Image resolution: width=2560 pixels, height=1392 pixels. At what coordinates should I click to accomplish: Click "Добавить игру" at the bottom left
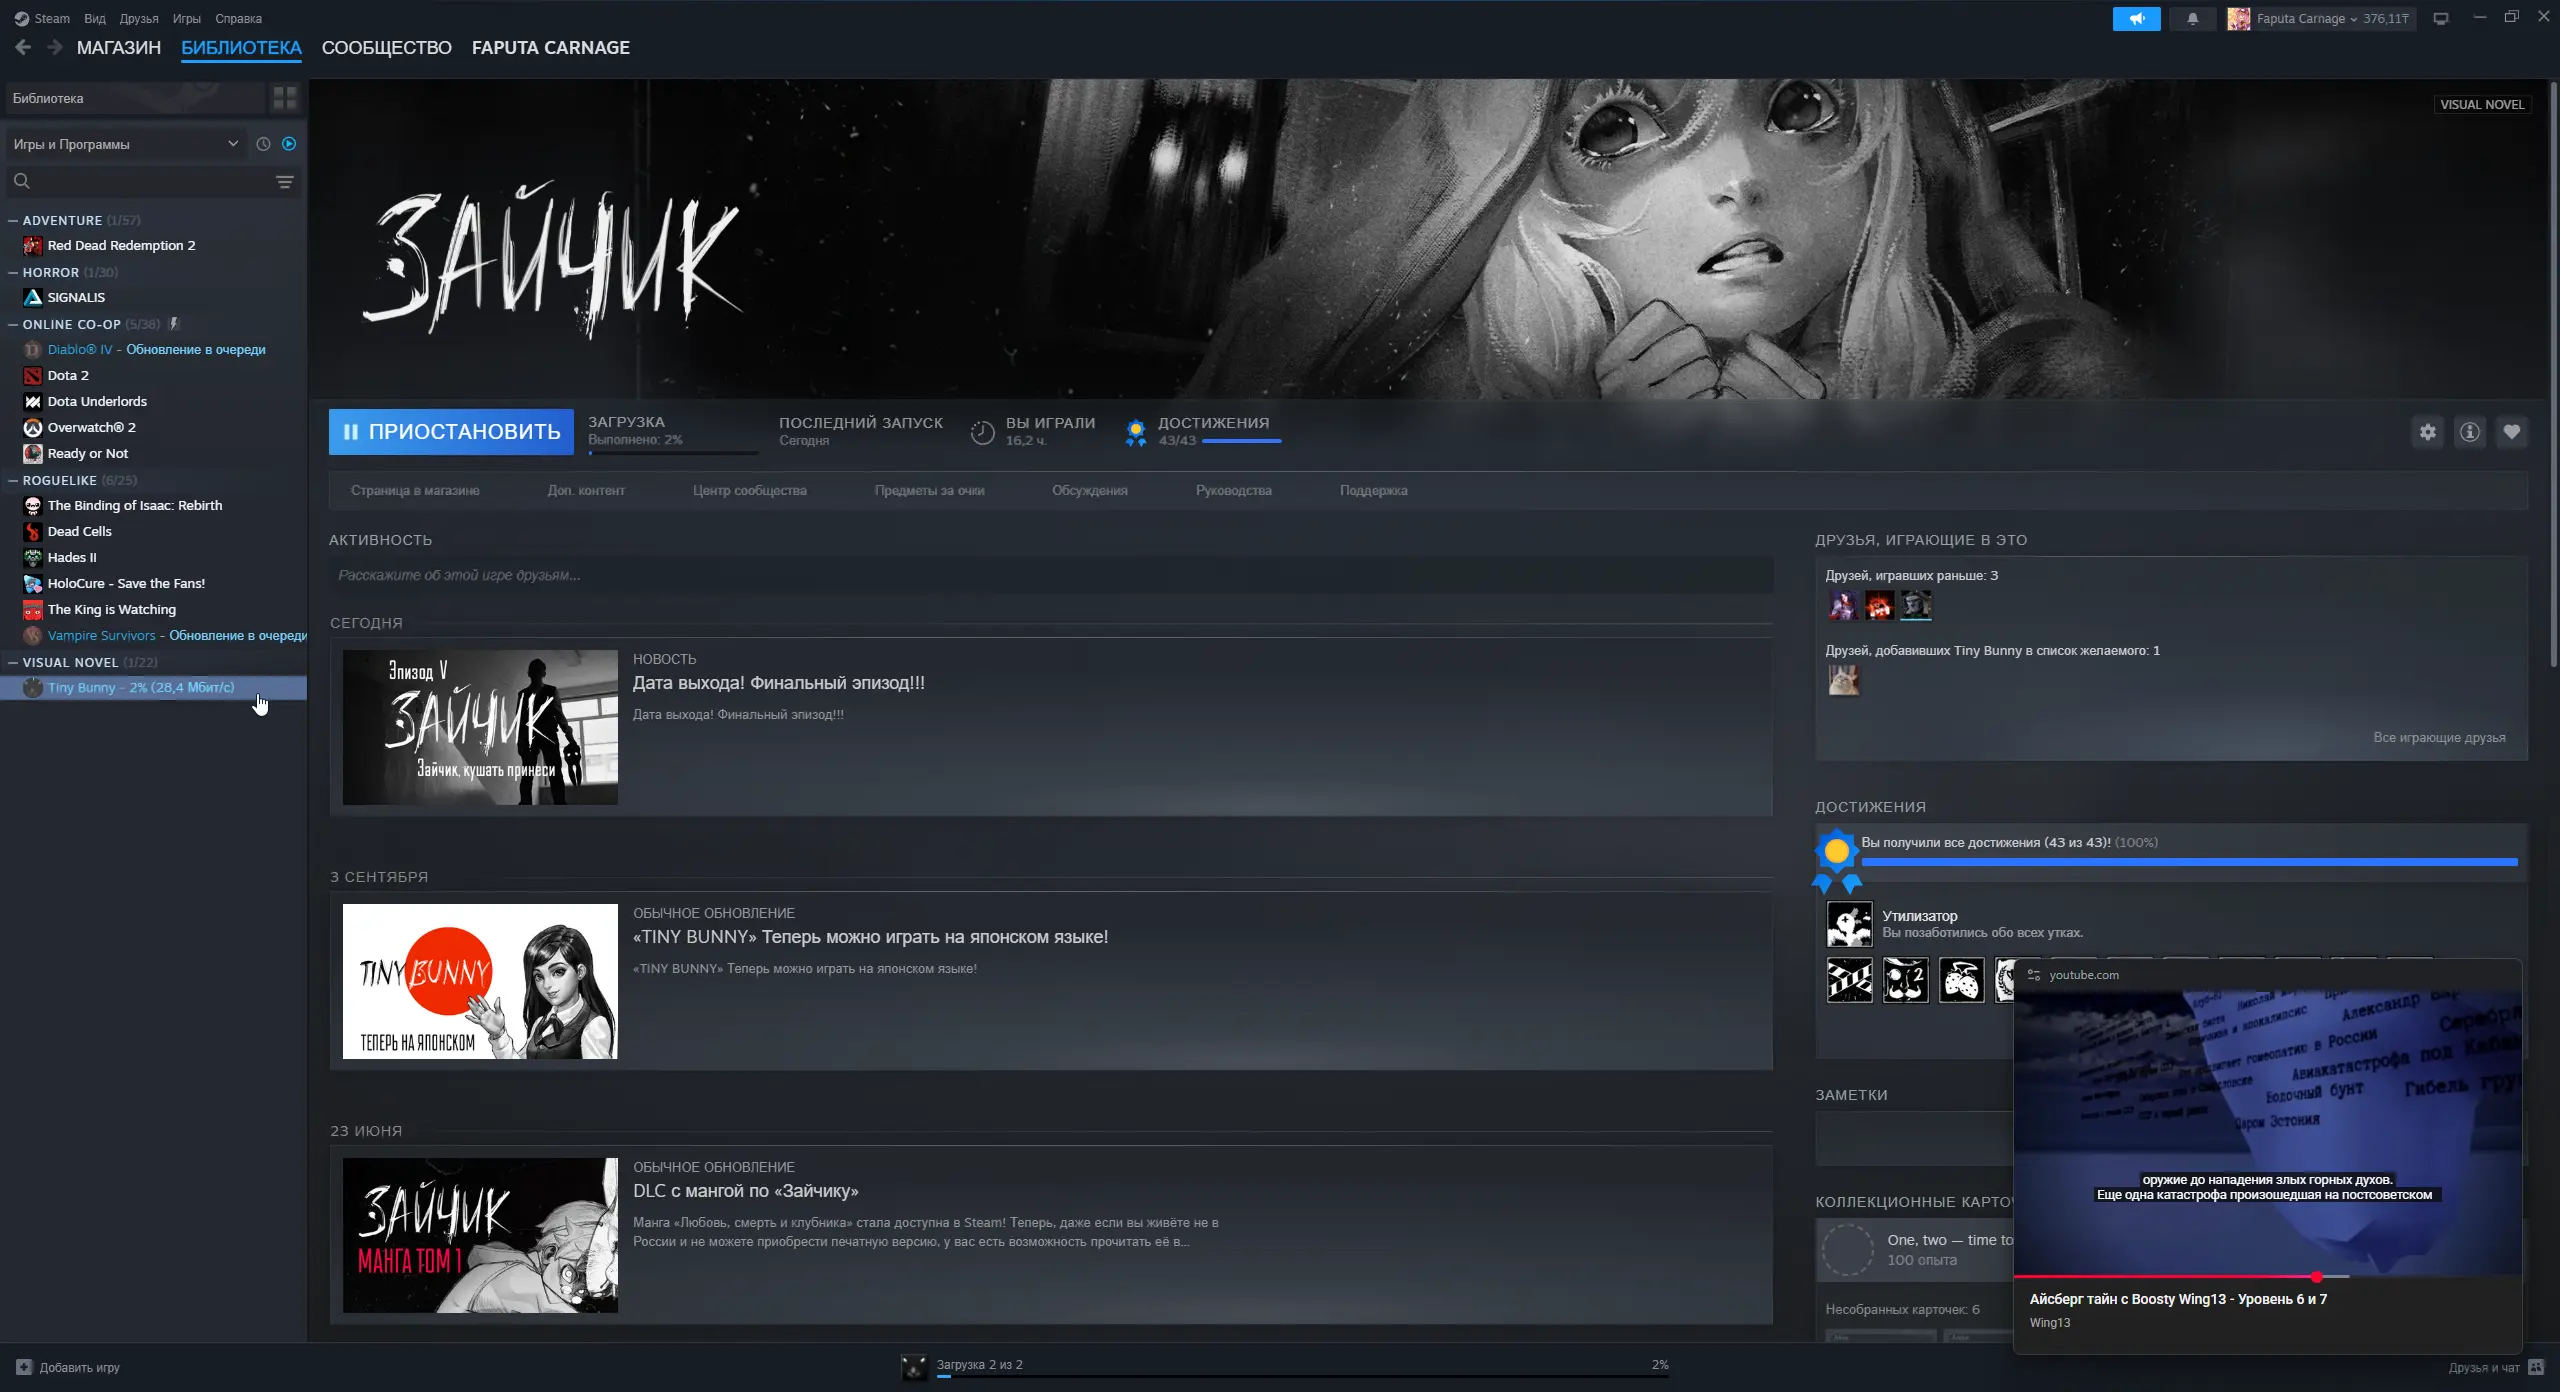[68, 1367]
